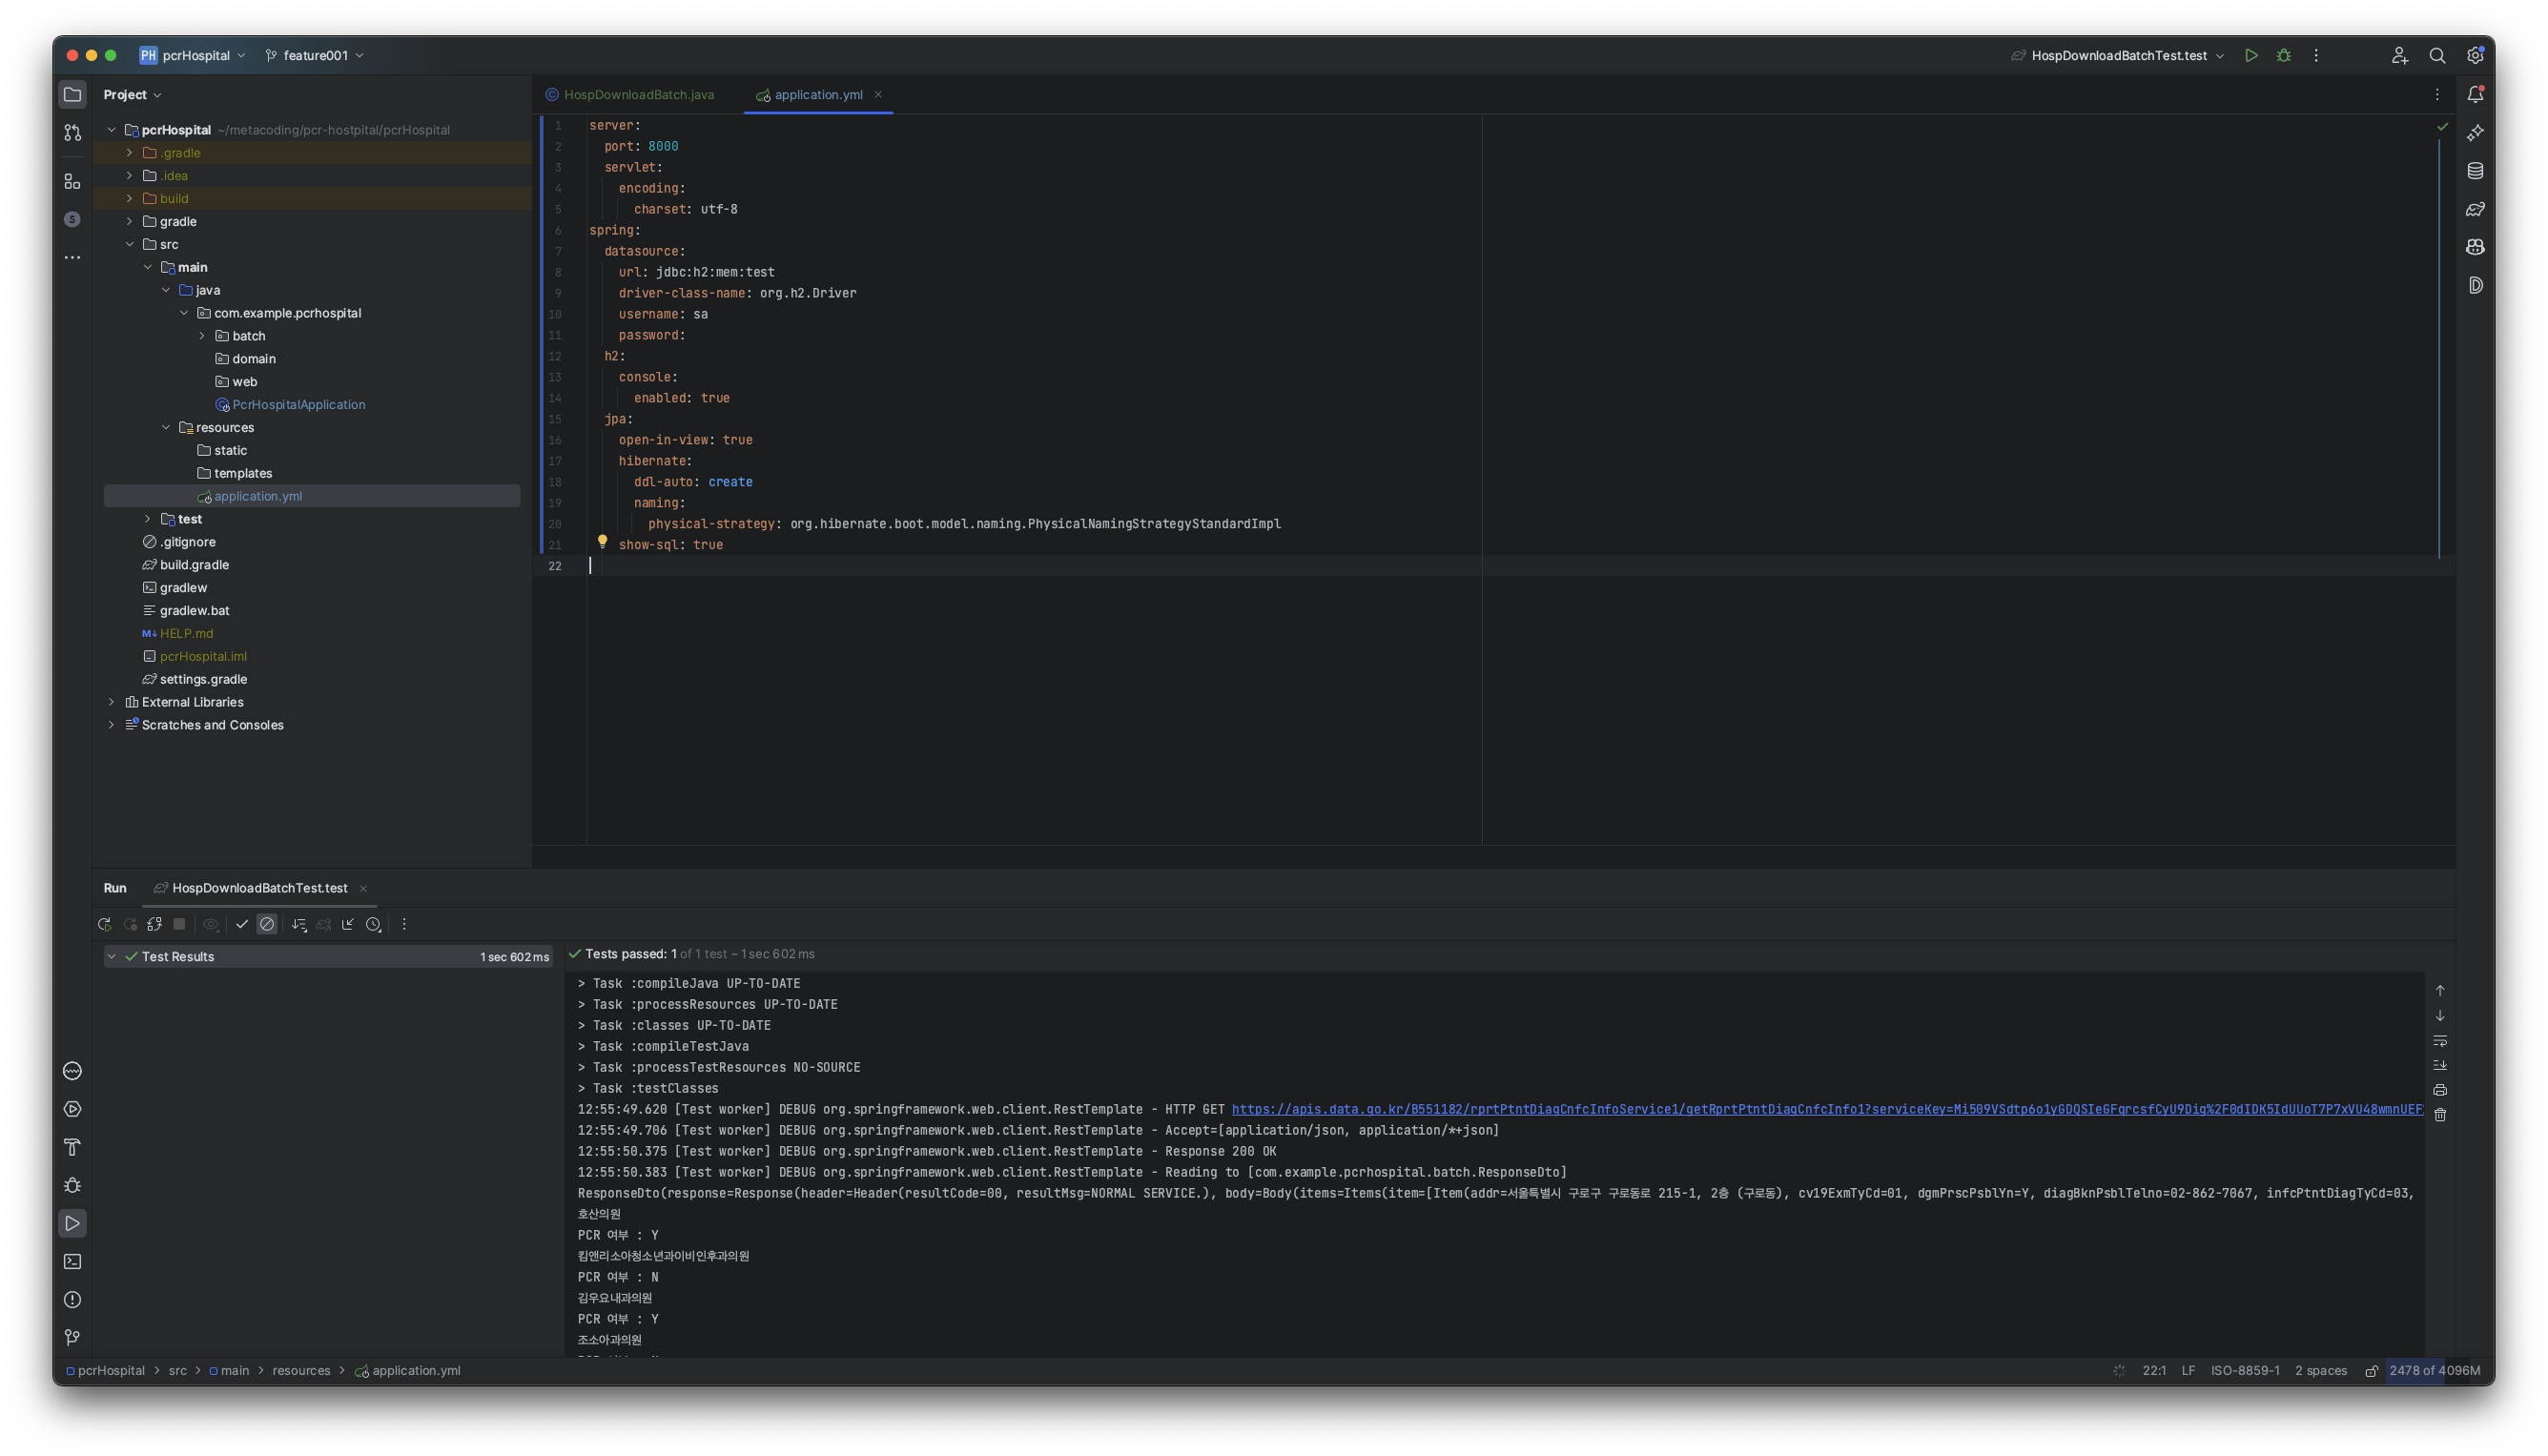Open the Commit tool window icon
The height and width of the screenshot is (1456, 2548).
(x=72, y=133)
